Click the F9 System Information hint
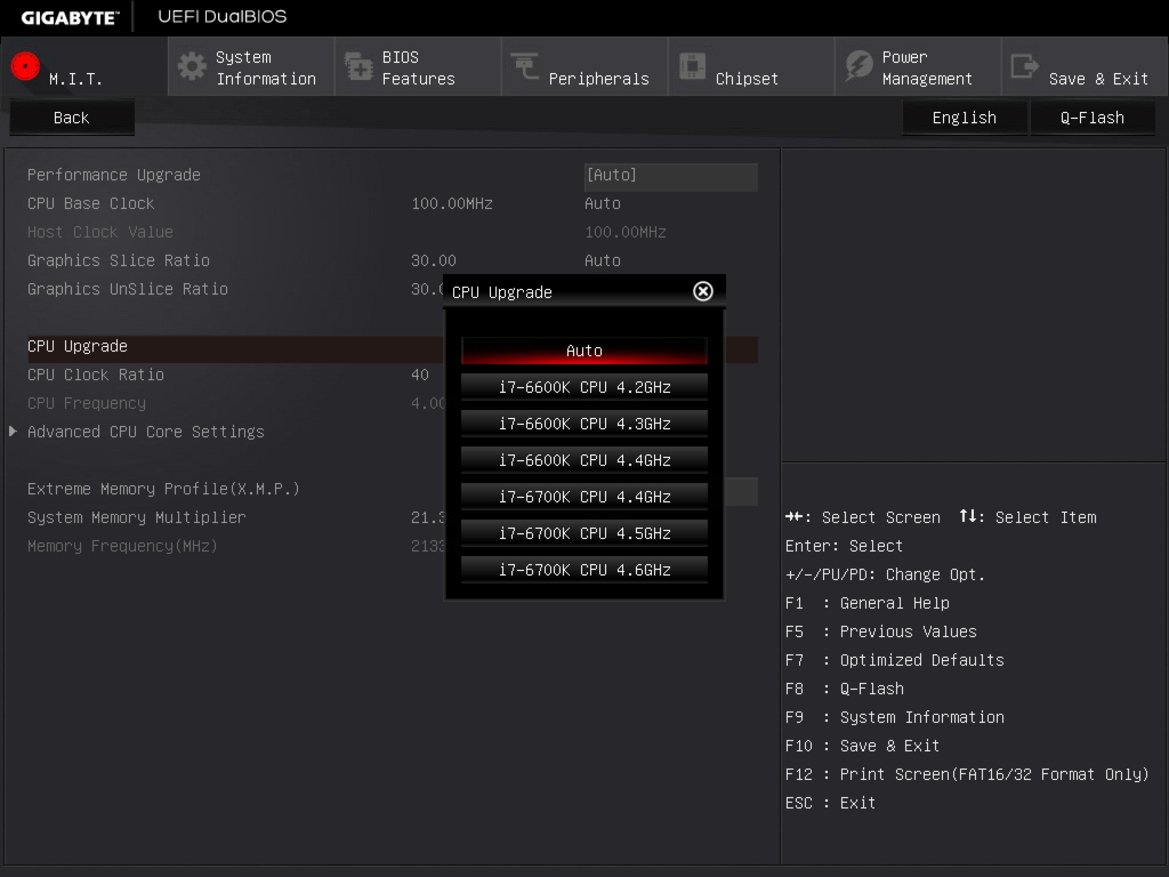 coord(895,717)
